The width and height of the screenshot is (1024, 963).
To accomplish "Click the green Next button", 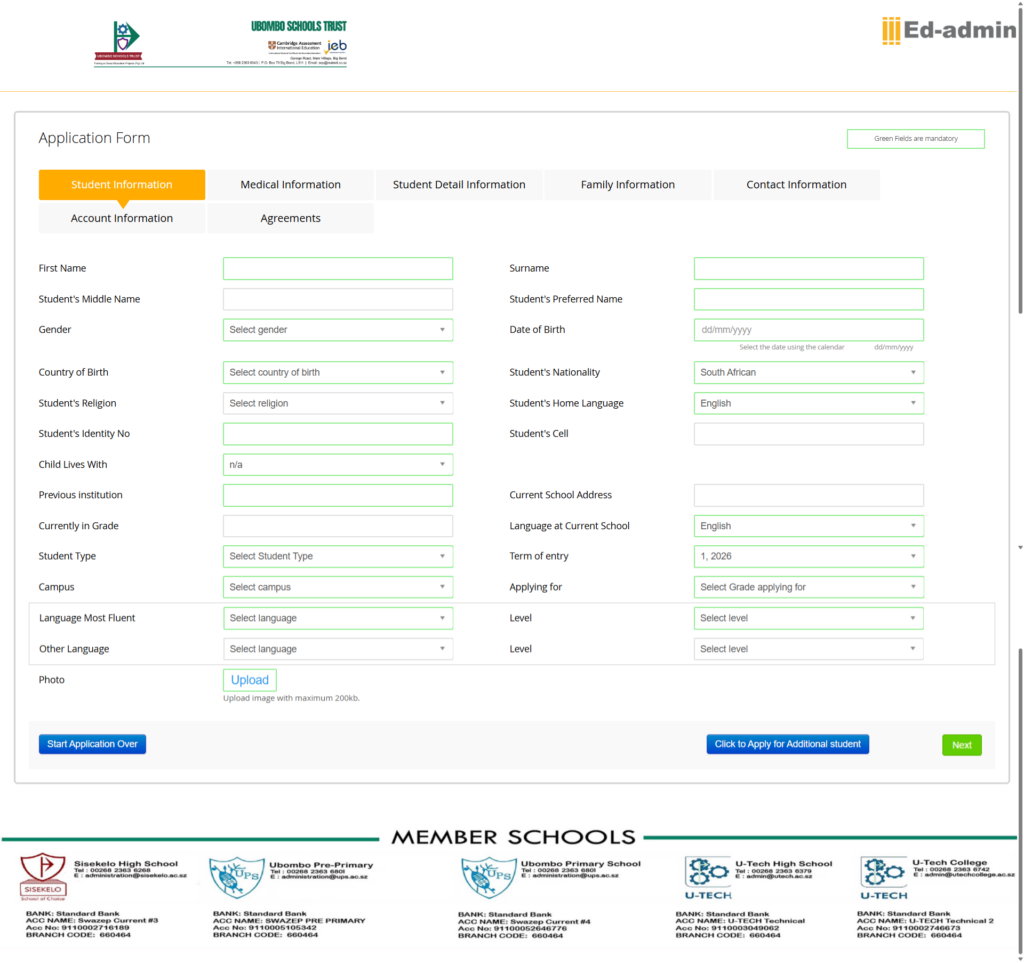I will click(x=961, y=745).
